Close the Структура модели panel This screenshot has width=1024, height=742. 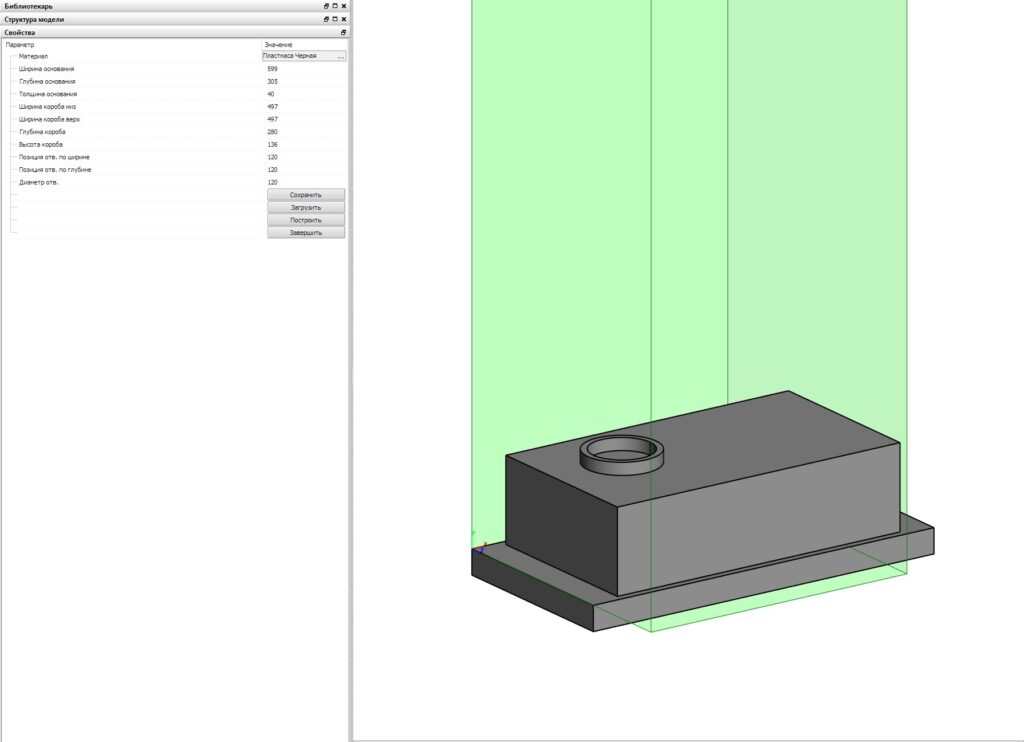[344, 19]
